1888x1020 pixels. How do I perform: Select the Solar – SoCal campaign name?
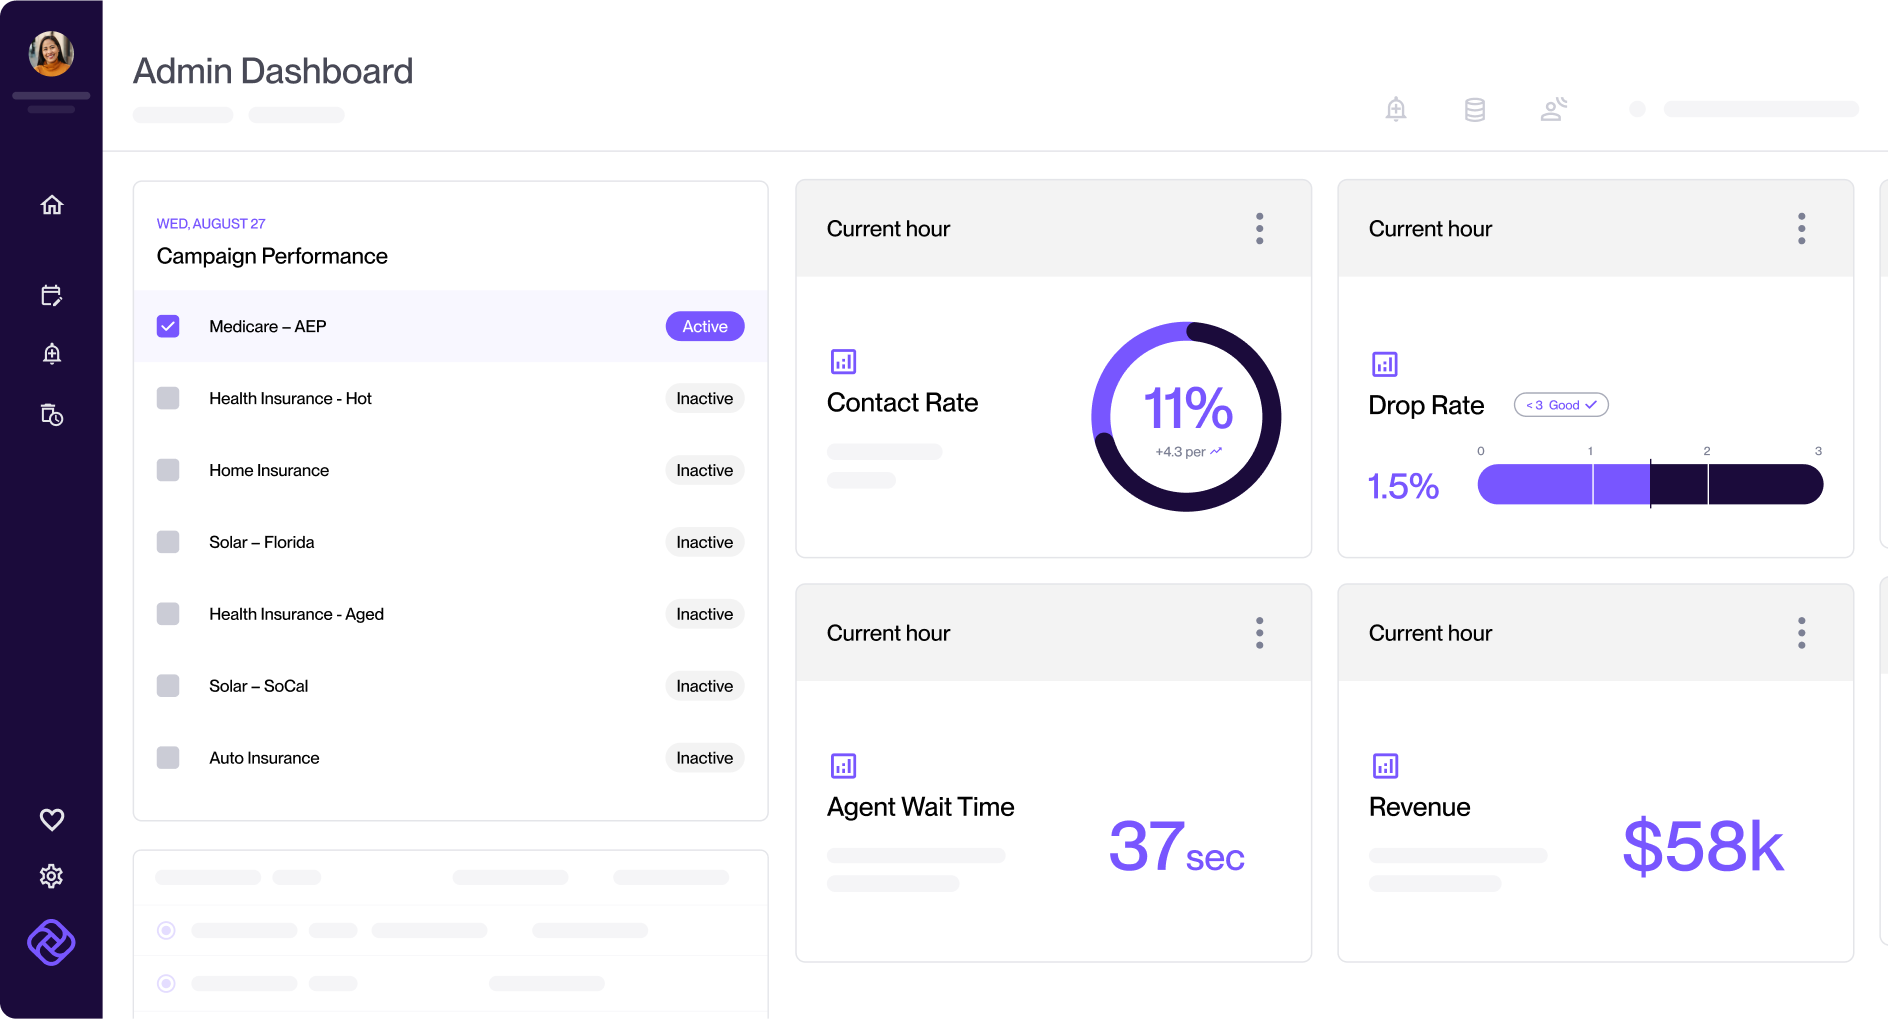coord(259,686)
